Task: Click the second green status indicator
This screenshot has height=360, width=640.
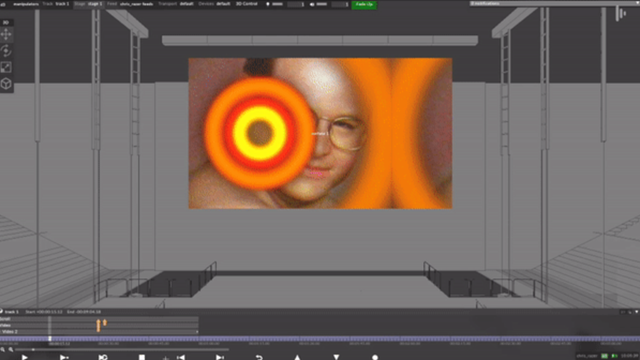Action: (614, 356)
